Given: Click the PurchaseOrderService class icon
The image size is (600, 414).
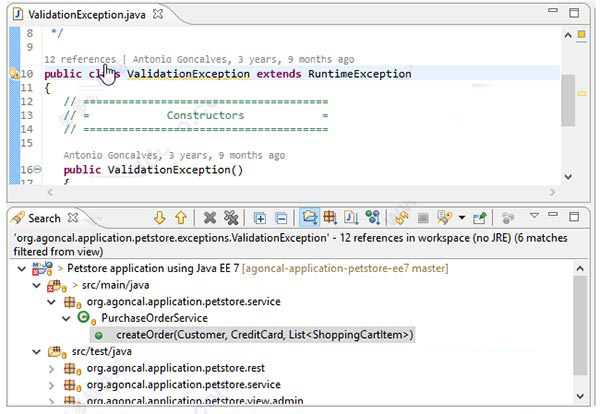Looking at the screenshot, I should [84, 317].
